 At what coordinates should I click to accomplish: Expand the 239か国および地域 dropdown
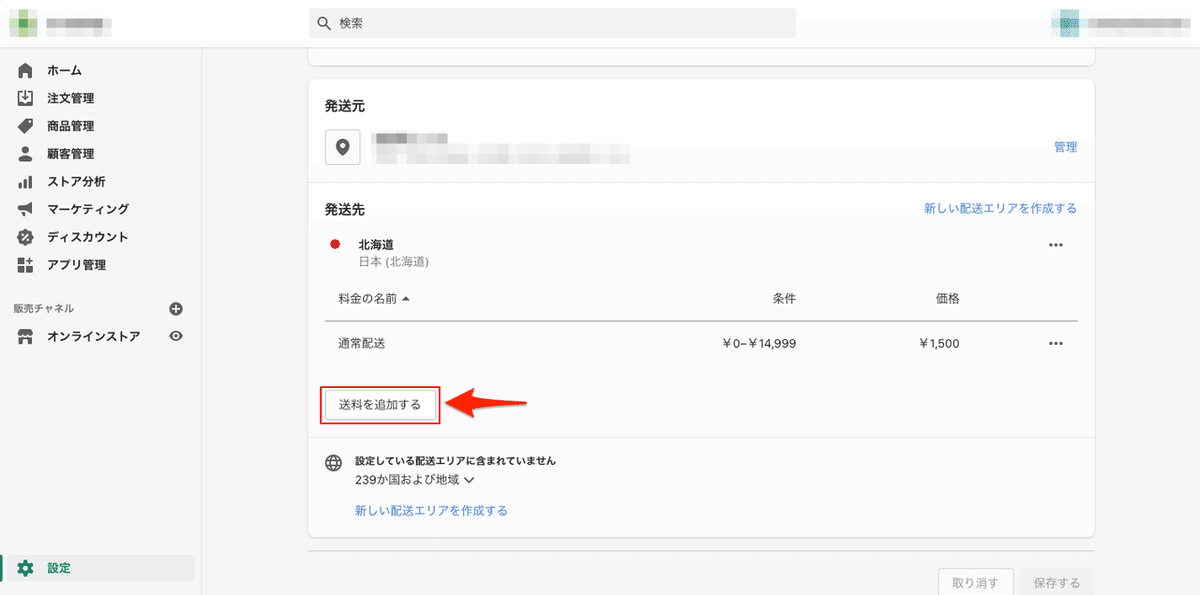(414, 480)
